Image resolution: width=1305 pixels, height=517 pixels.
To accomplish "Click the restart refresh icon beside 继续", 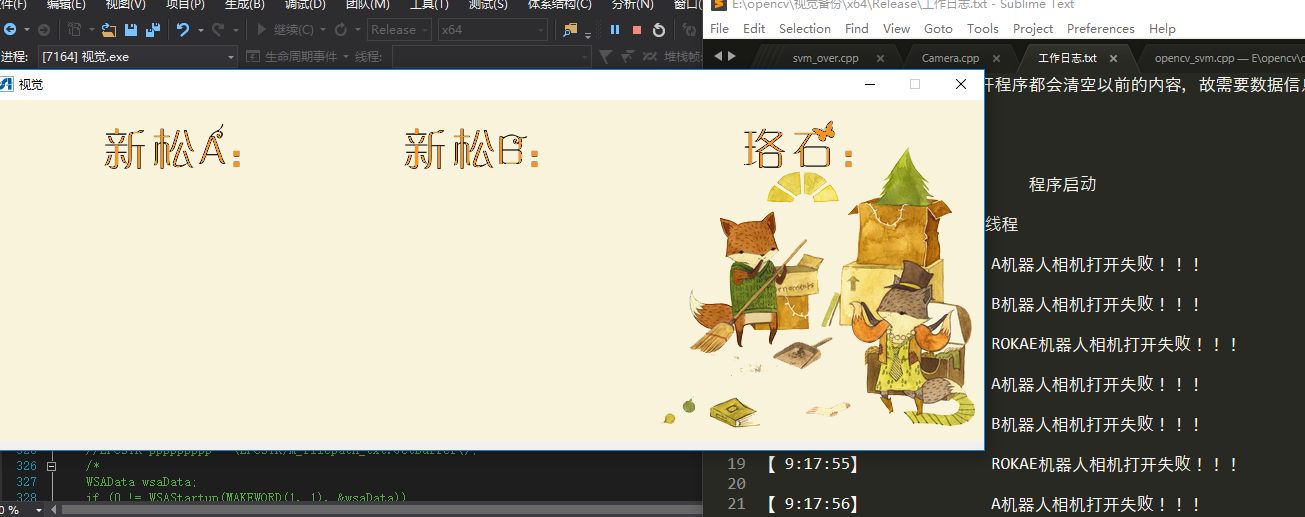I will pos(341,30).
